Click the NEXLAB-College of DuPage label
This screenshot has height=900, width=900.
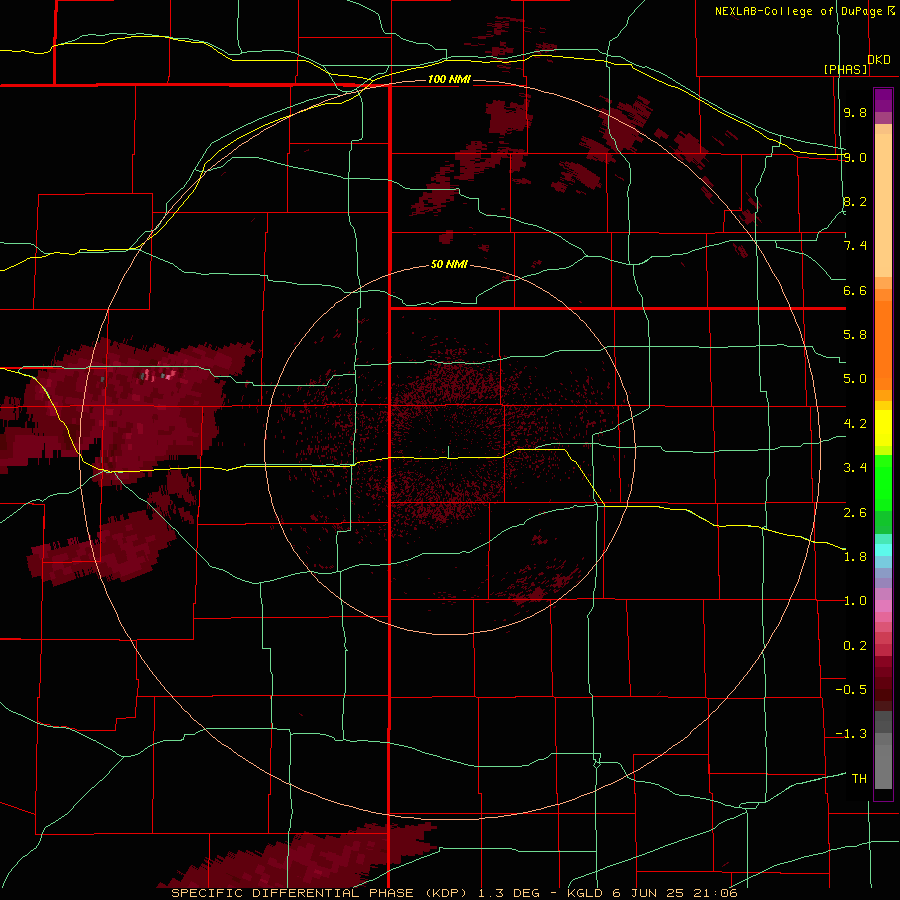point(798,11)
